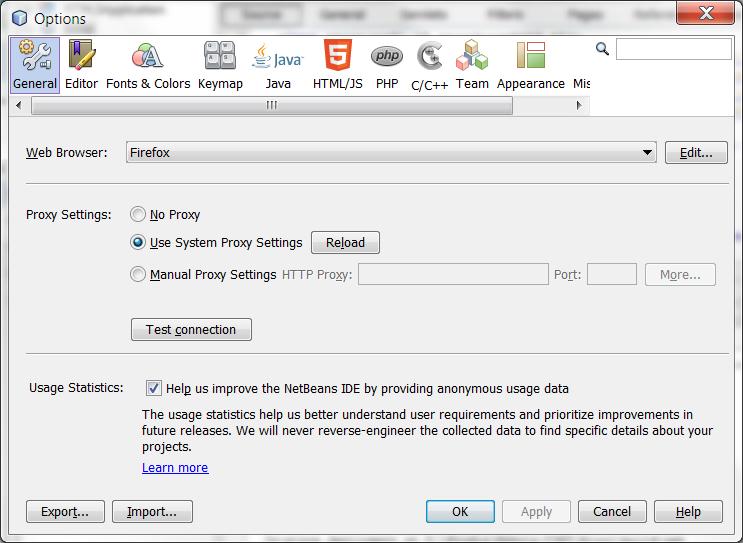Viewport: 743px width, 543px height.
Task: Confirm with the OK button
Action: 460,512
